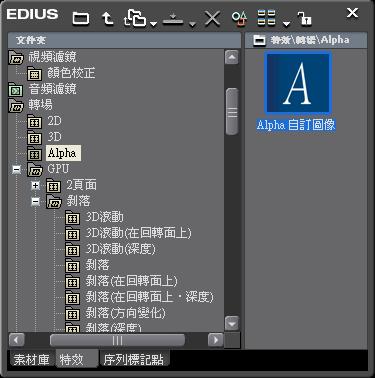Change the view mode icon
Image resolution: width=375 pixels, height=378 pixels.
coord(266,18)
